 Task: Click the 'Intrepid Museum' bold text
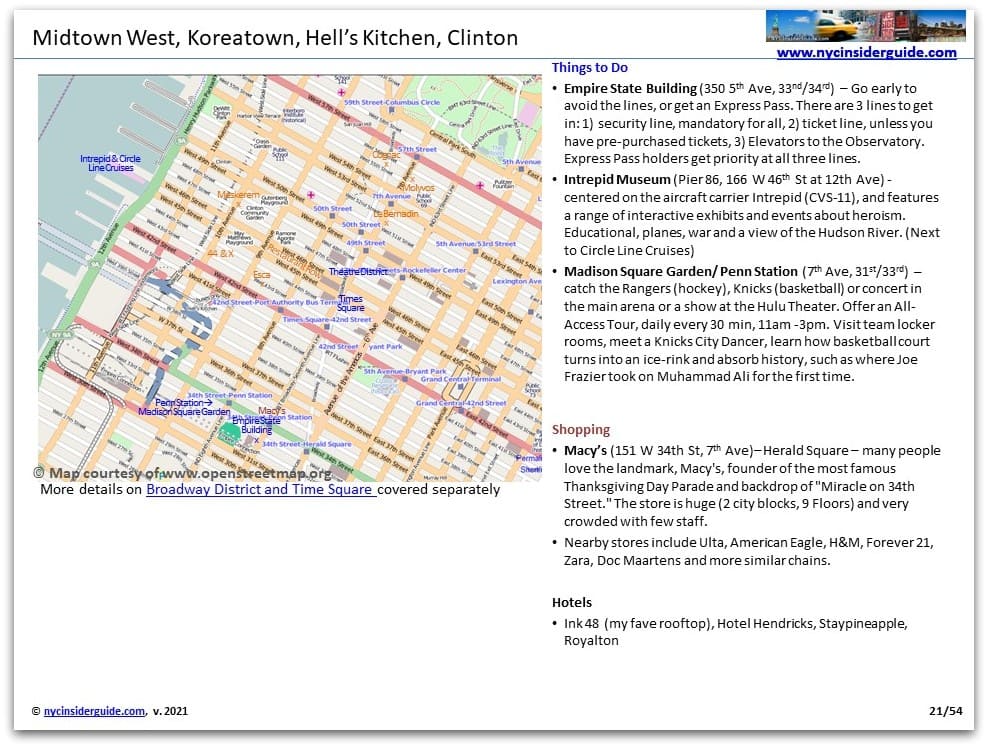[617, 180]
